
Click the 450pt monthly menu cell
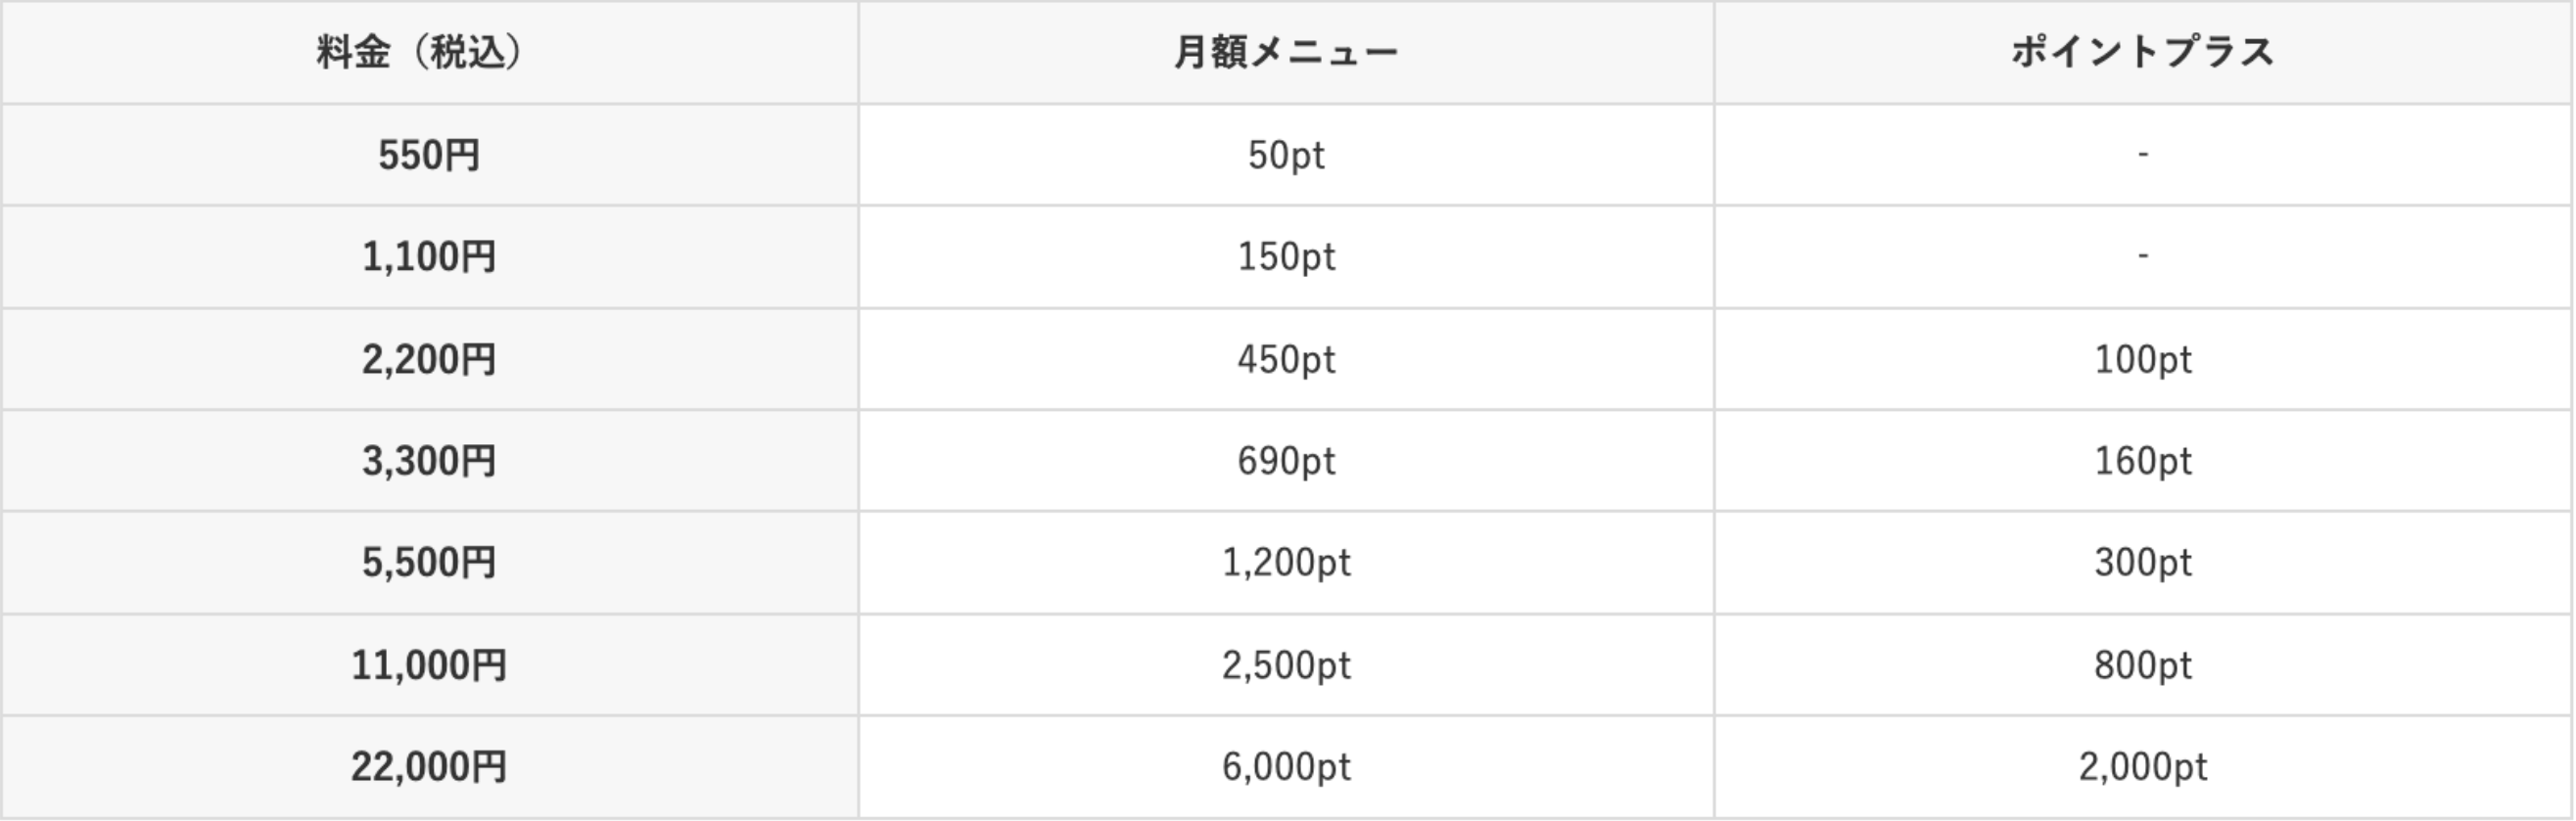1286,359
